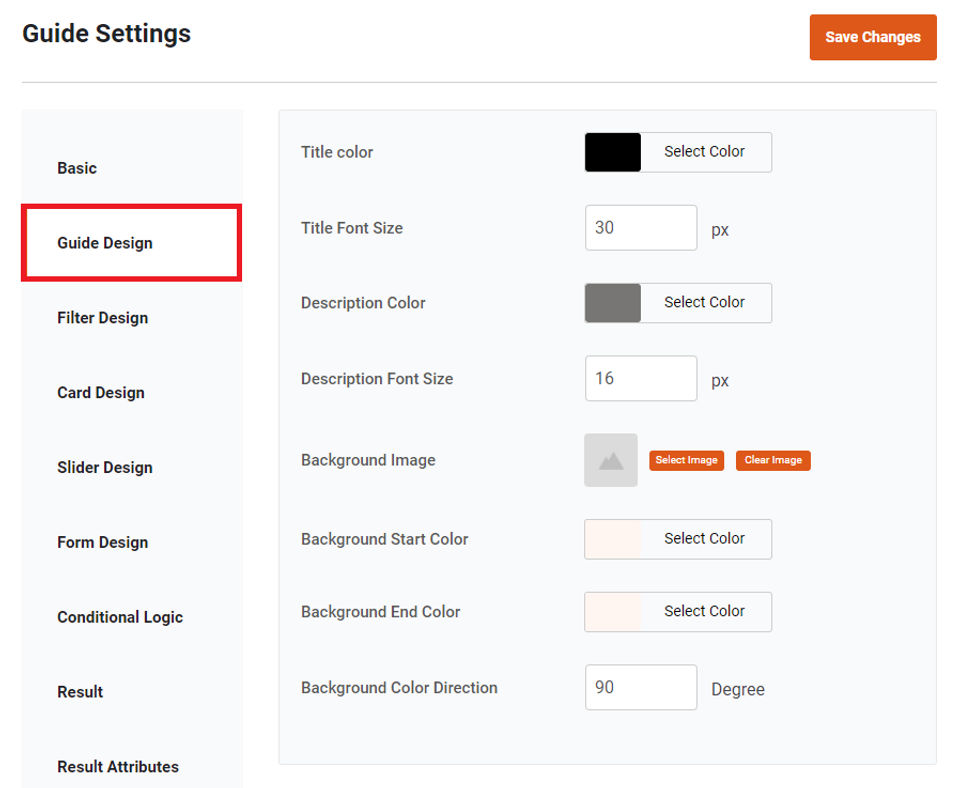Open the Basic settings tab
The height and width of the screenshot is (788, 960).
coord(77,168)
